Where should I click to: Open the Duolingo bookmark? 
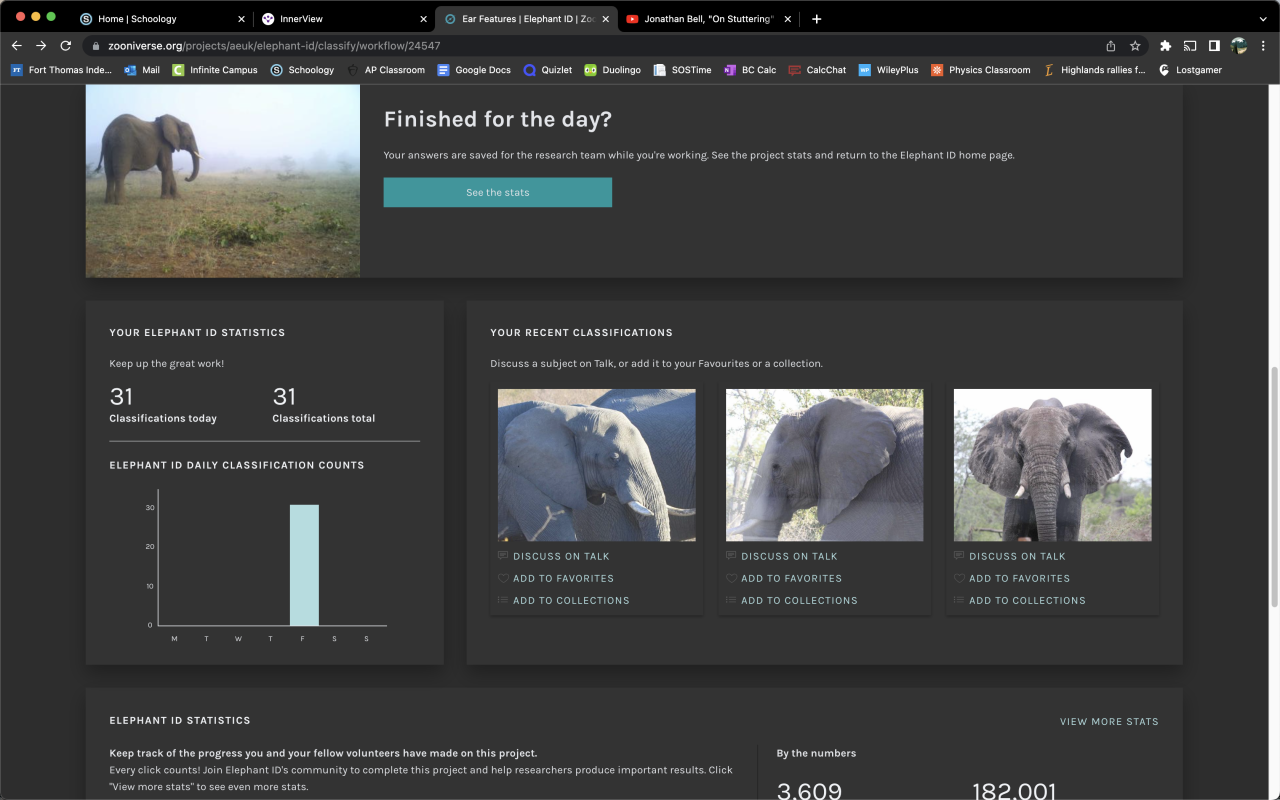click(x=613, y=70)
